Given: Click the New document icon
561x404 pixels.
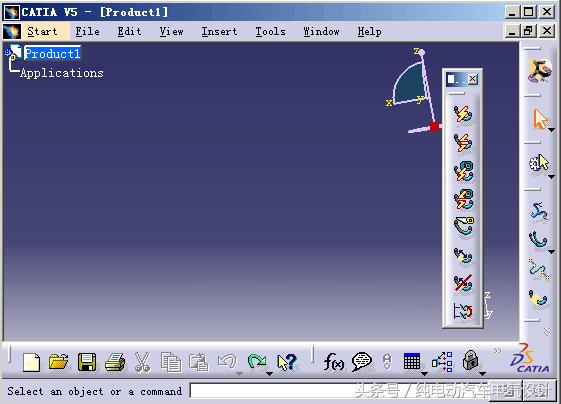Looking at the screenshot, I should [31, 362].
